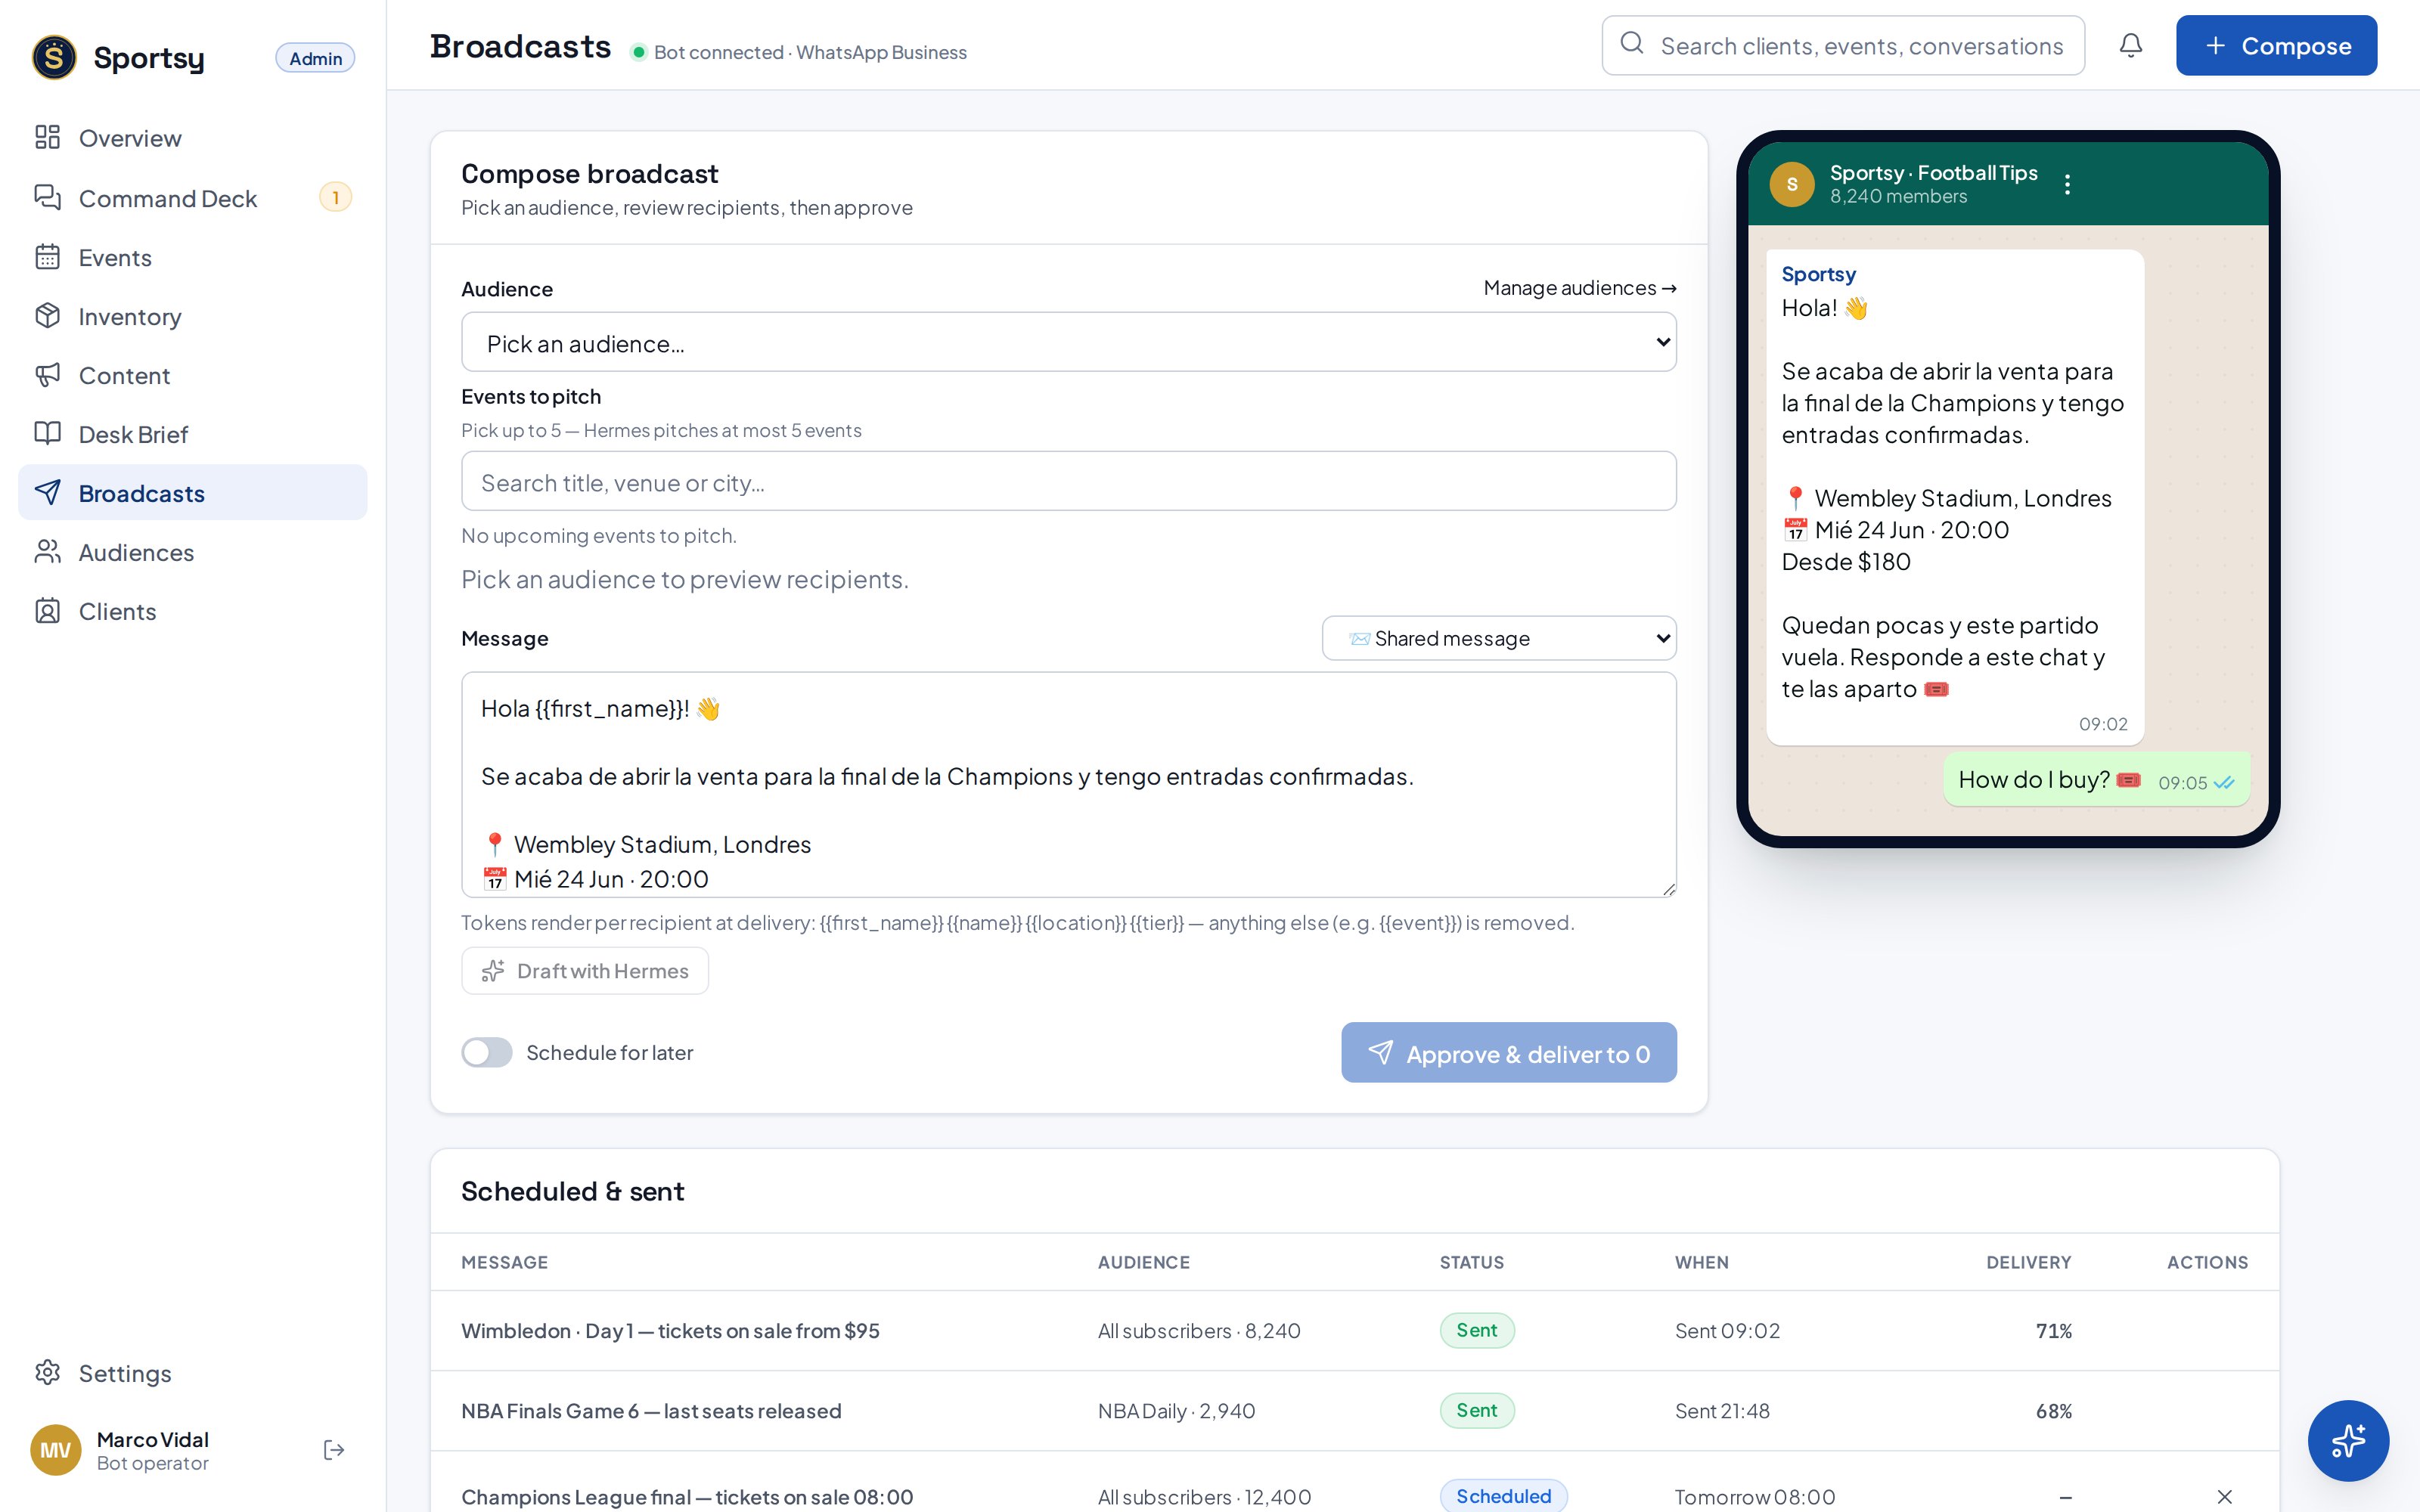Click the message textarea resize handle
Image resolution: width=2420 pixels, height=1512 pixels.
click(x=1668, y=888)
